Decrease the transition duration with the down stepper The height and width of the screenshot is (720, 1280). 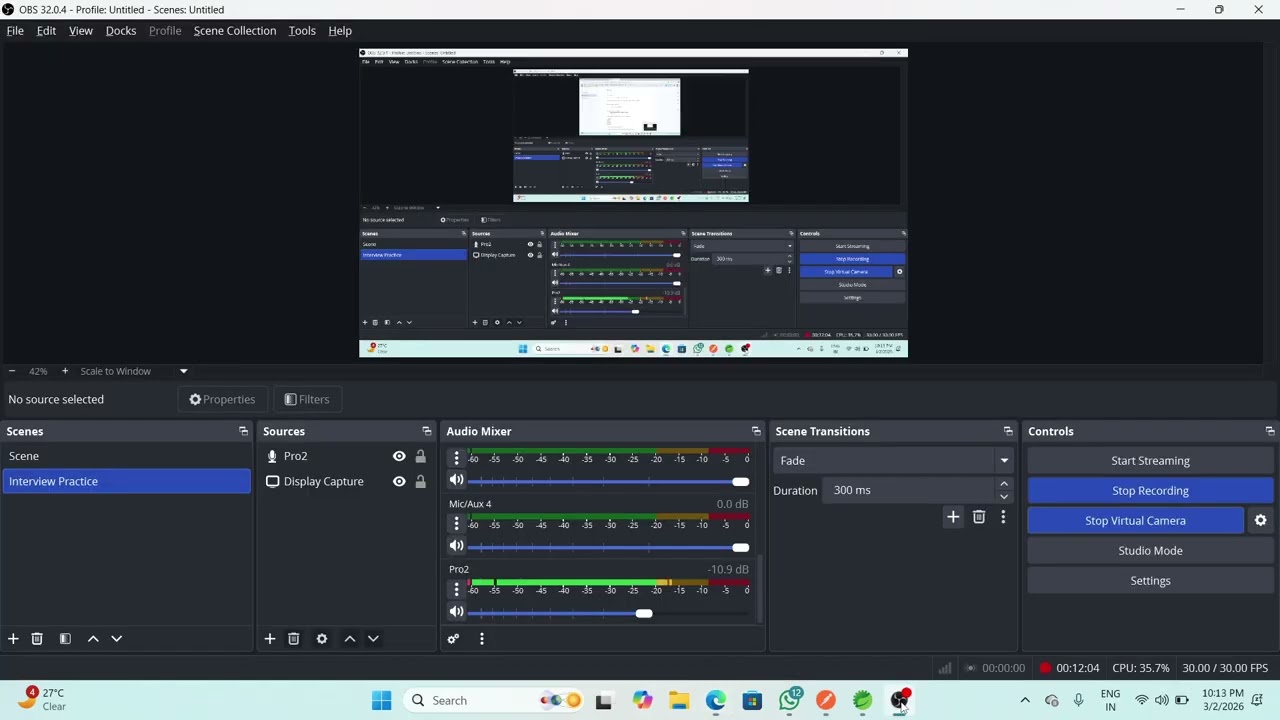coord(1004,496)
